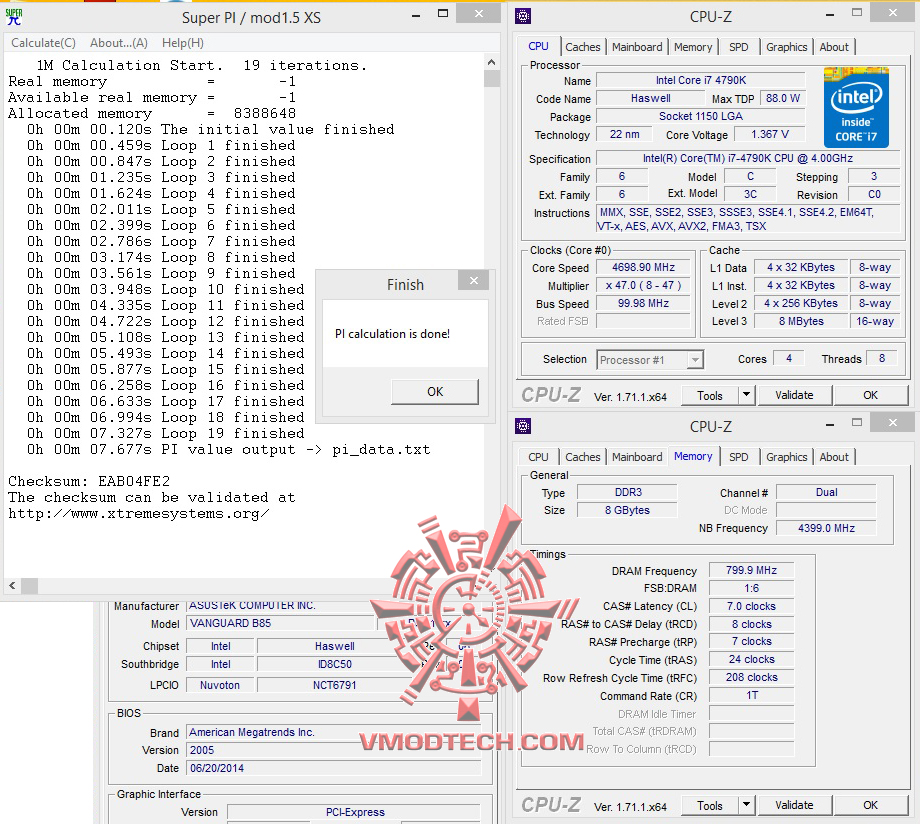This screenshot has width=920, height=824.
Task: Switch to Caches tab in top CPU-Z
Action: pos(583,47)
